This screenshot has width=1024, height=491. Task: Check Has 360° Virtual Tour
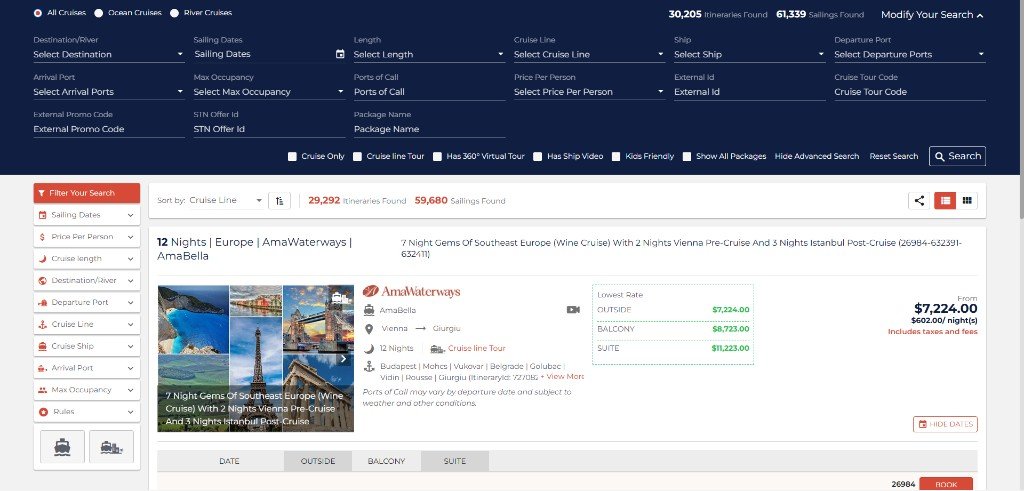pos(438,157)
